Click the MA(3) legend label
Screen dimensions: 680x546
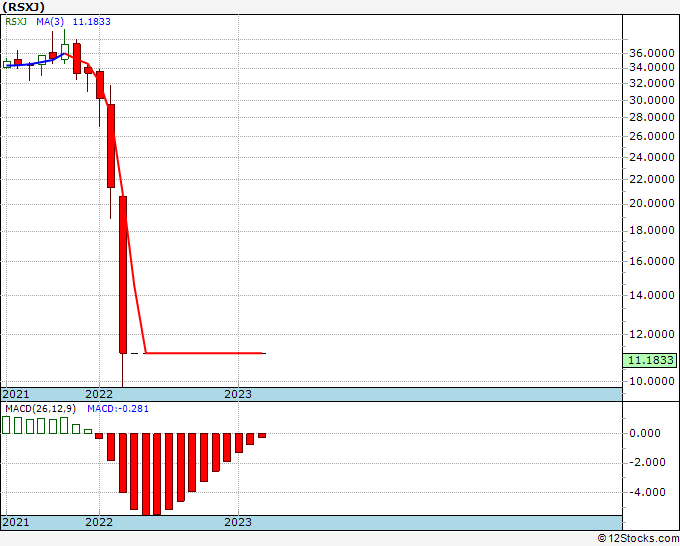pos(50,22)
